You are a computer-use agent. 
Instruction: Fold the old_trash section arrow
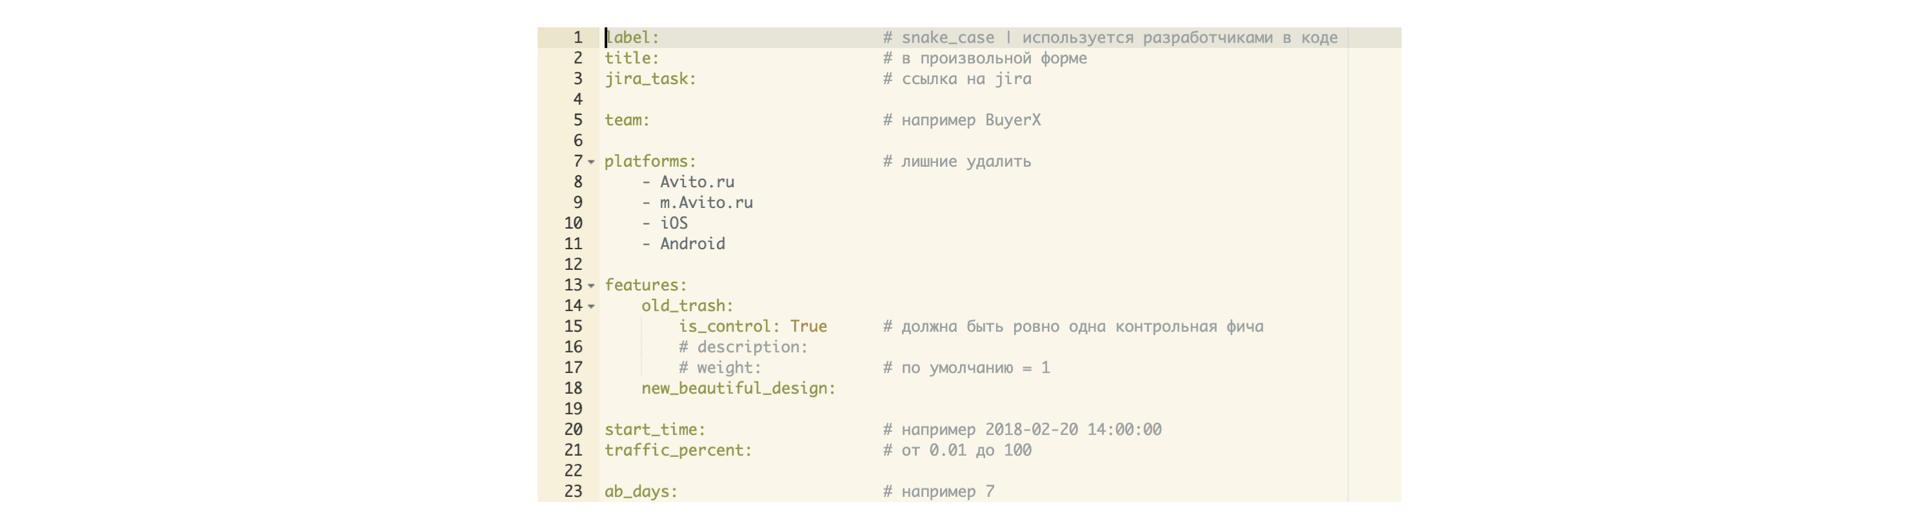(x=591, y=307)
